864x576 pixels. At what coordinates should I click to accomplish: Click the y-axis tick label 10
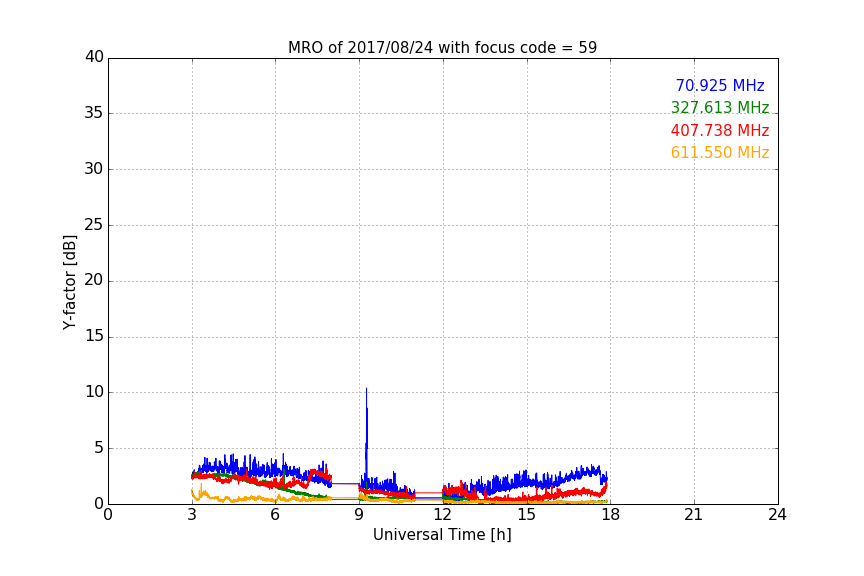pyautogui.click(x=94, y=392)
